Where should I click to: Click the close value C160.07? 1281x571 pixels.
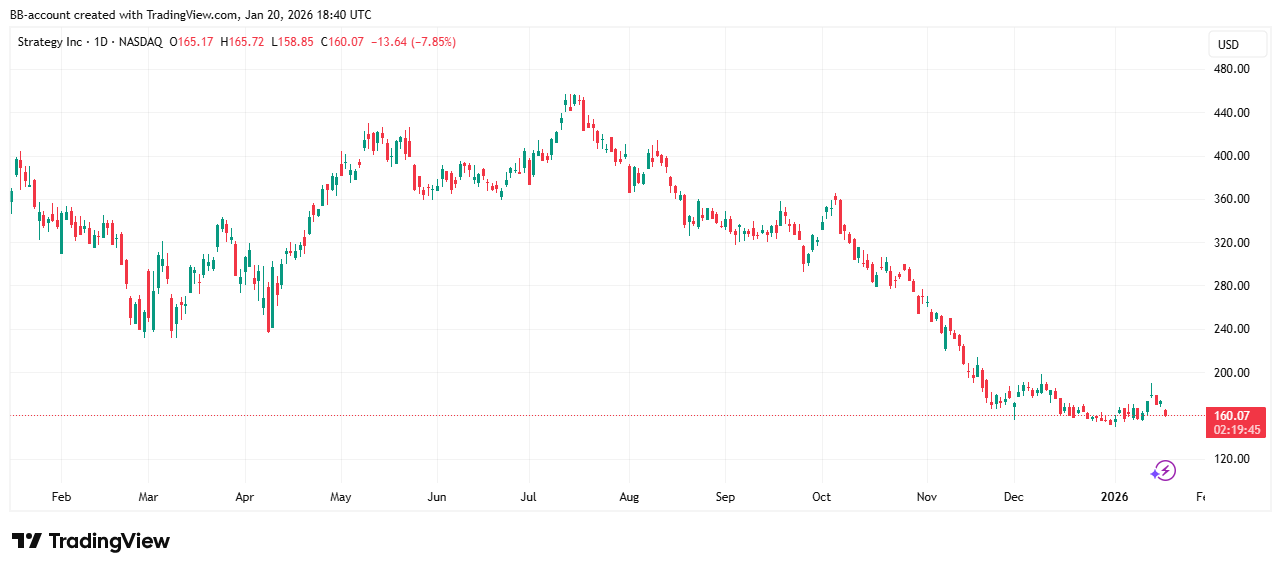click(x=343, y=42)
